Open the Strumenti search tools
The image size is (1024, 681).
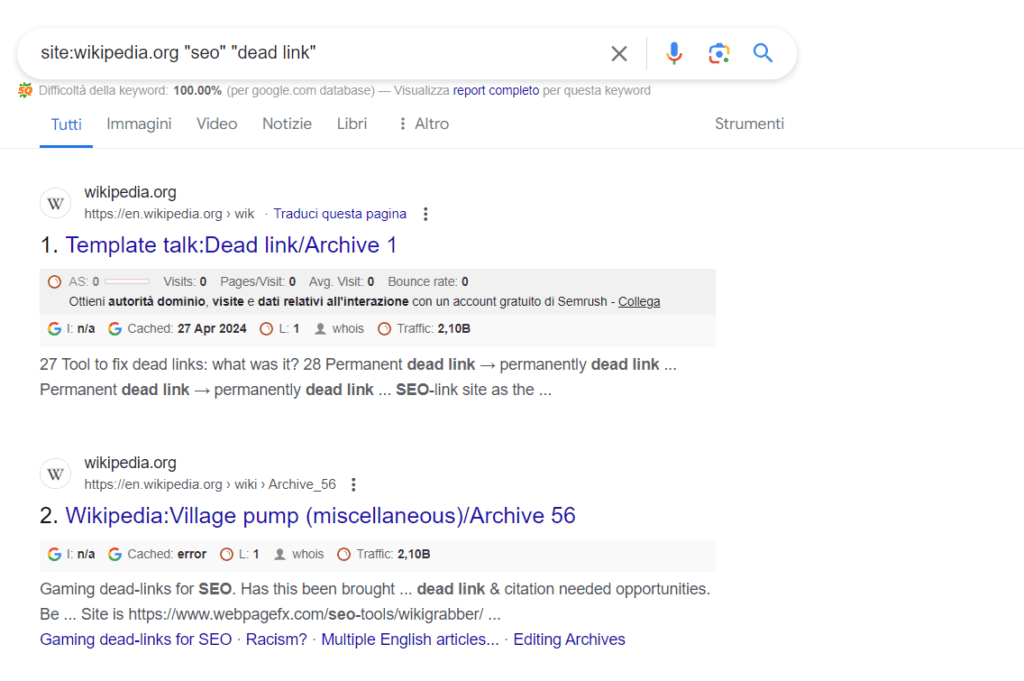pyautogui.click(x=749, y=124)
